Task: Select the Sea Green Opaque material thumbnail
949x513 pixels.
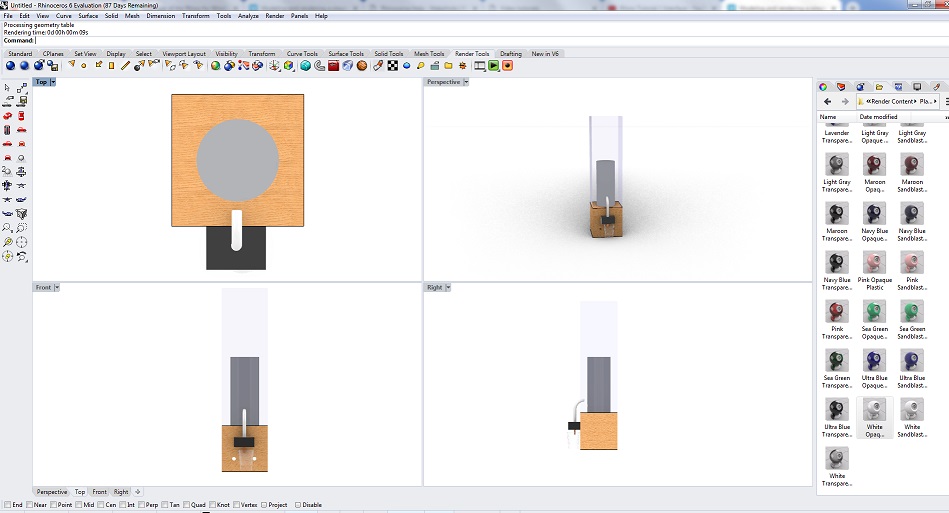Action: (875, 312)
